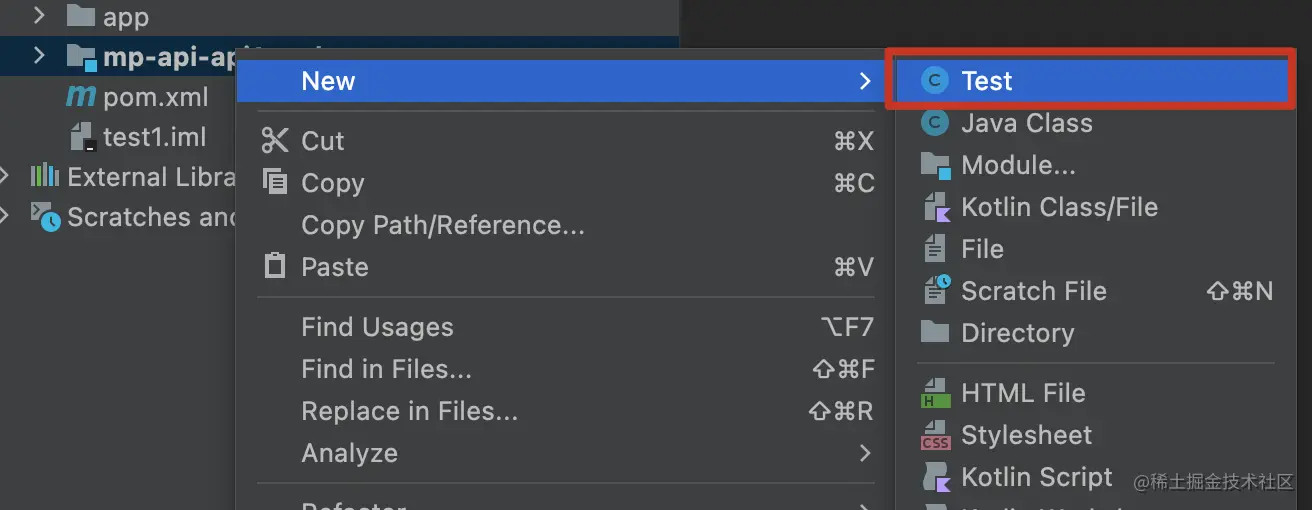Expand Scratches and Consoles node
This screenshot has height=510, width=1312.
(x=8, y=215)
